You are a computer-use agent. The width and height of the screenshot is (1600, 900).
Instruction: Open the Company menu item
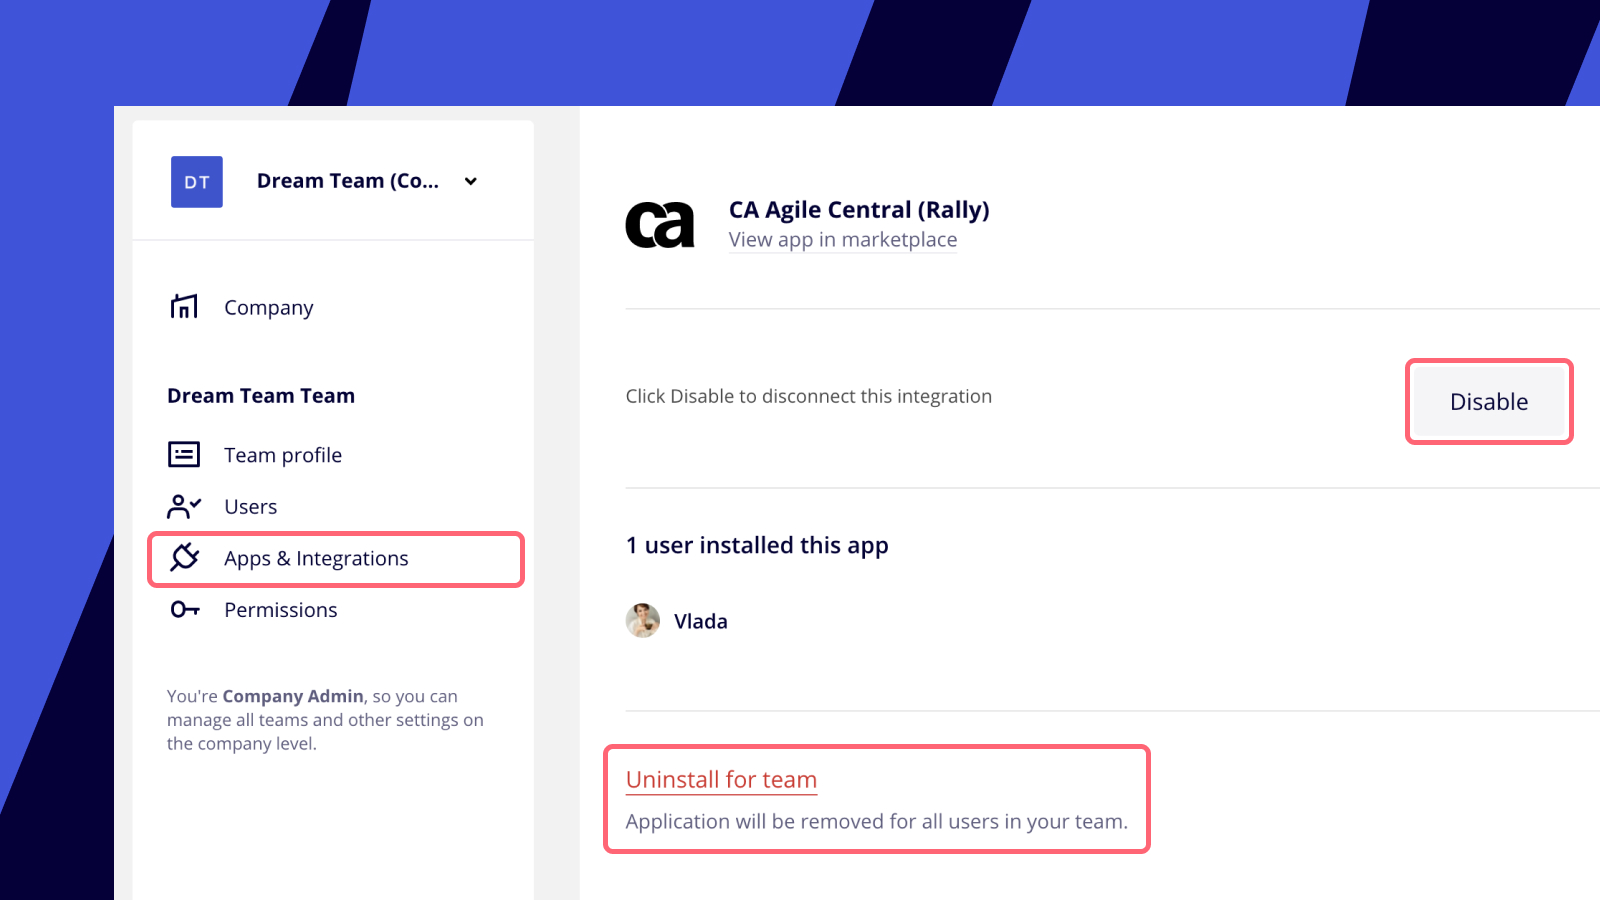(269, 308)
